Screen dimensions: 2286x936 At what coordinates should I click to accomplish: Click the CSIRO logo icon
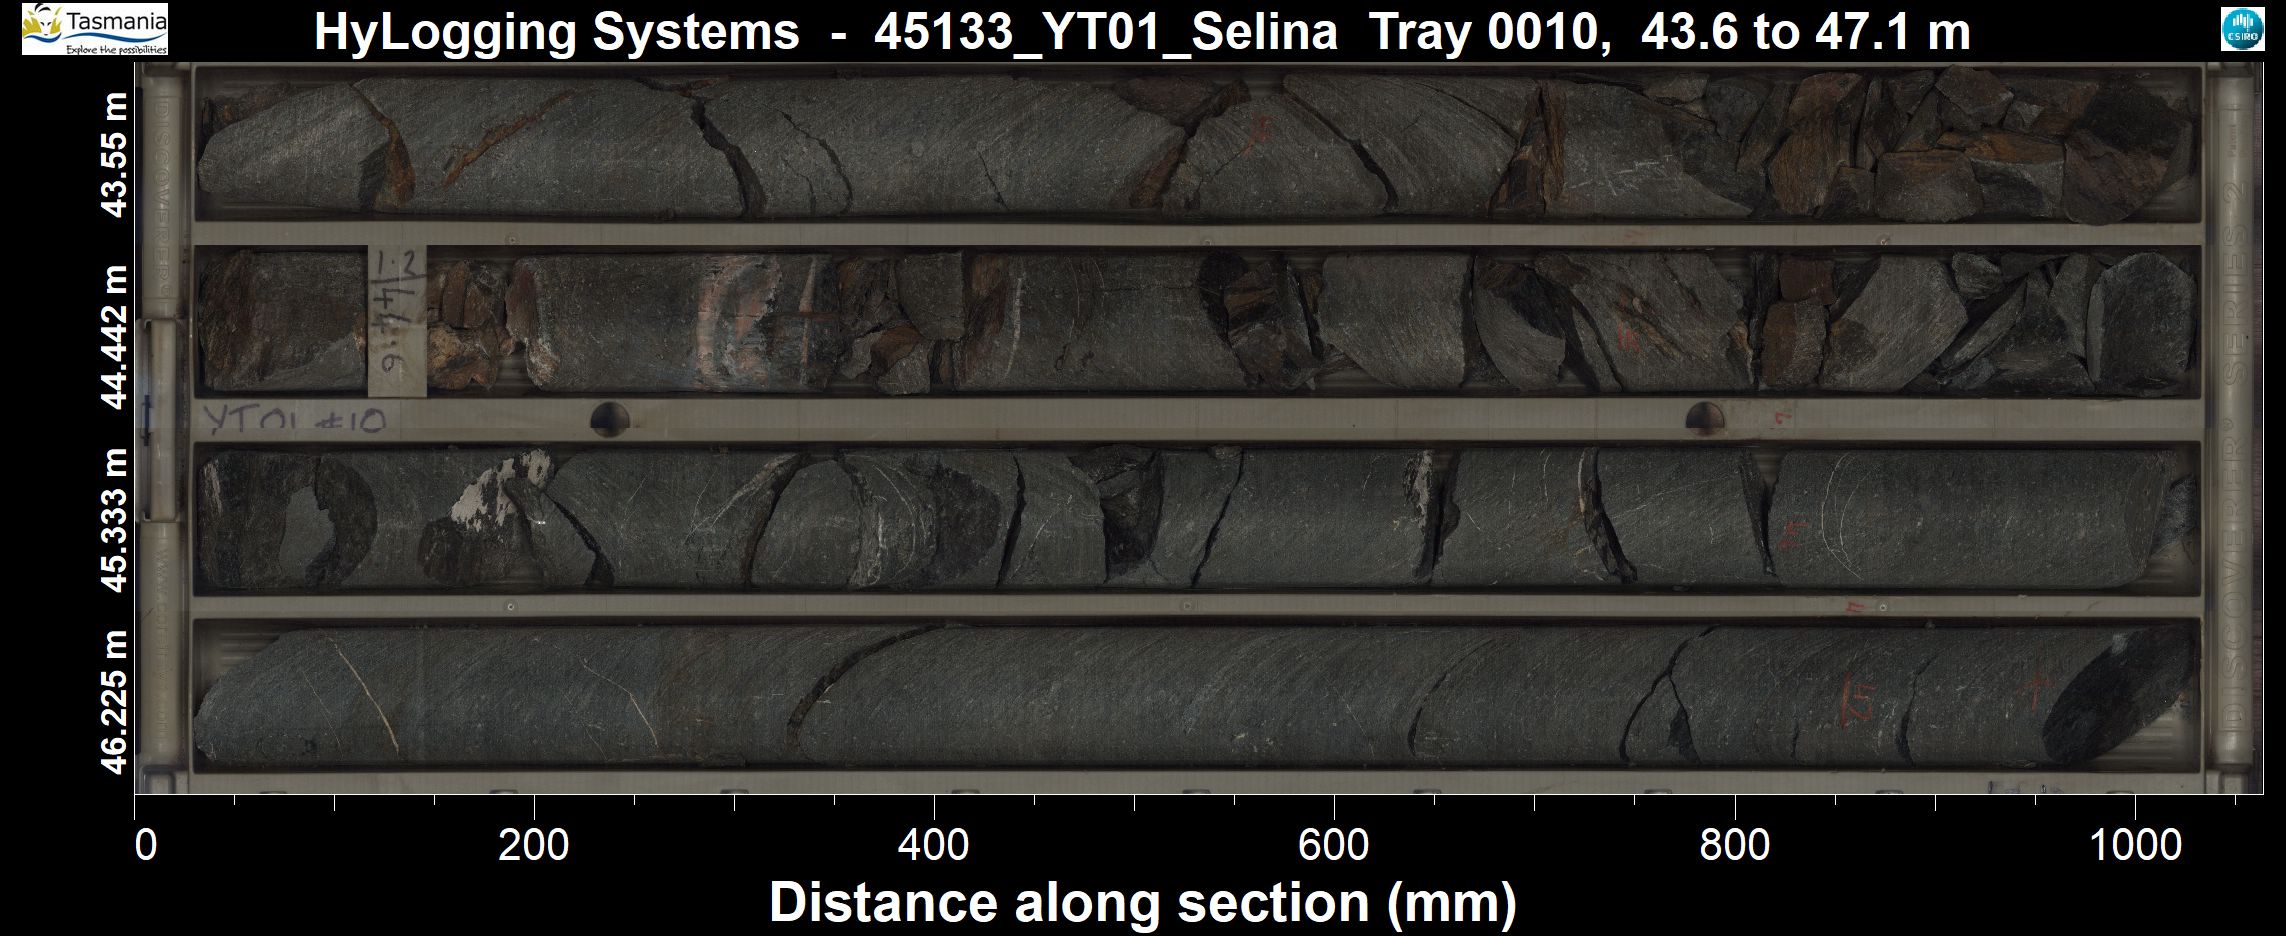coord(2241,30)
